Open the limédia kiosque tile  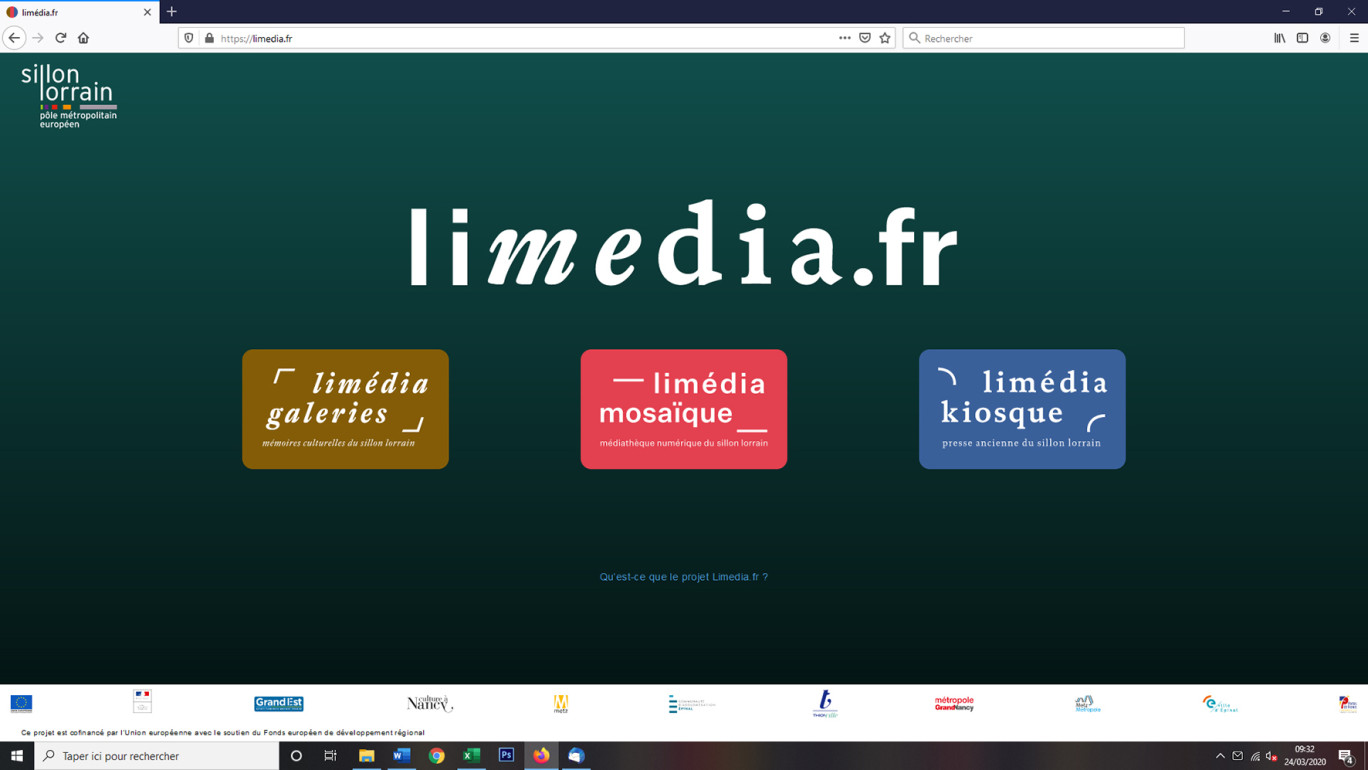pos(1022,409)
